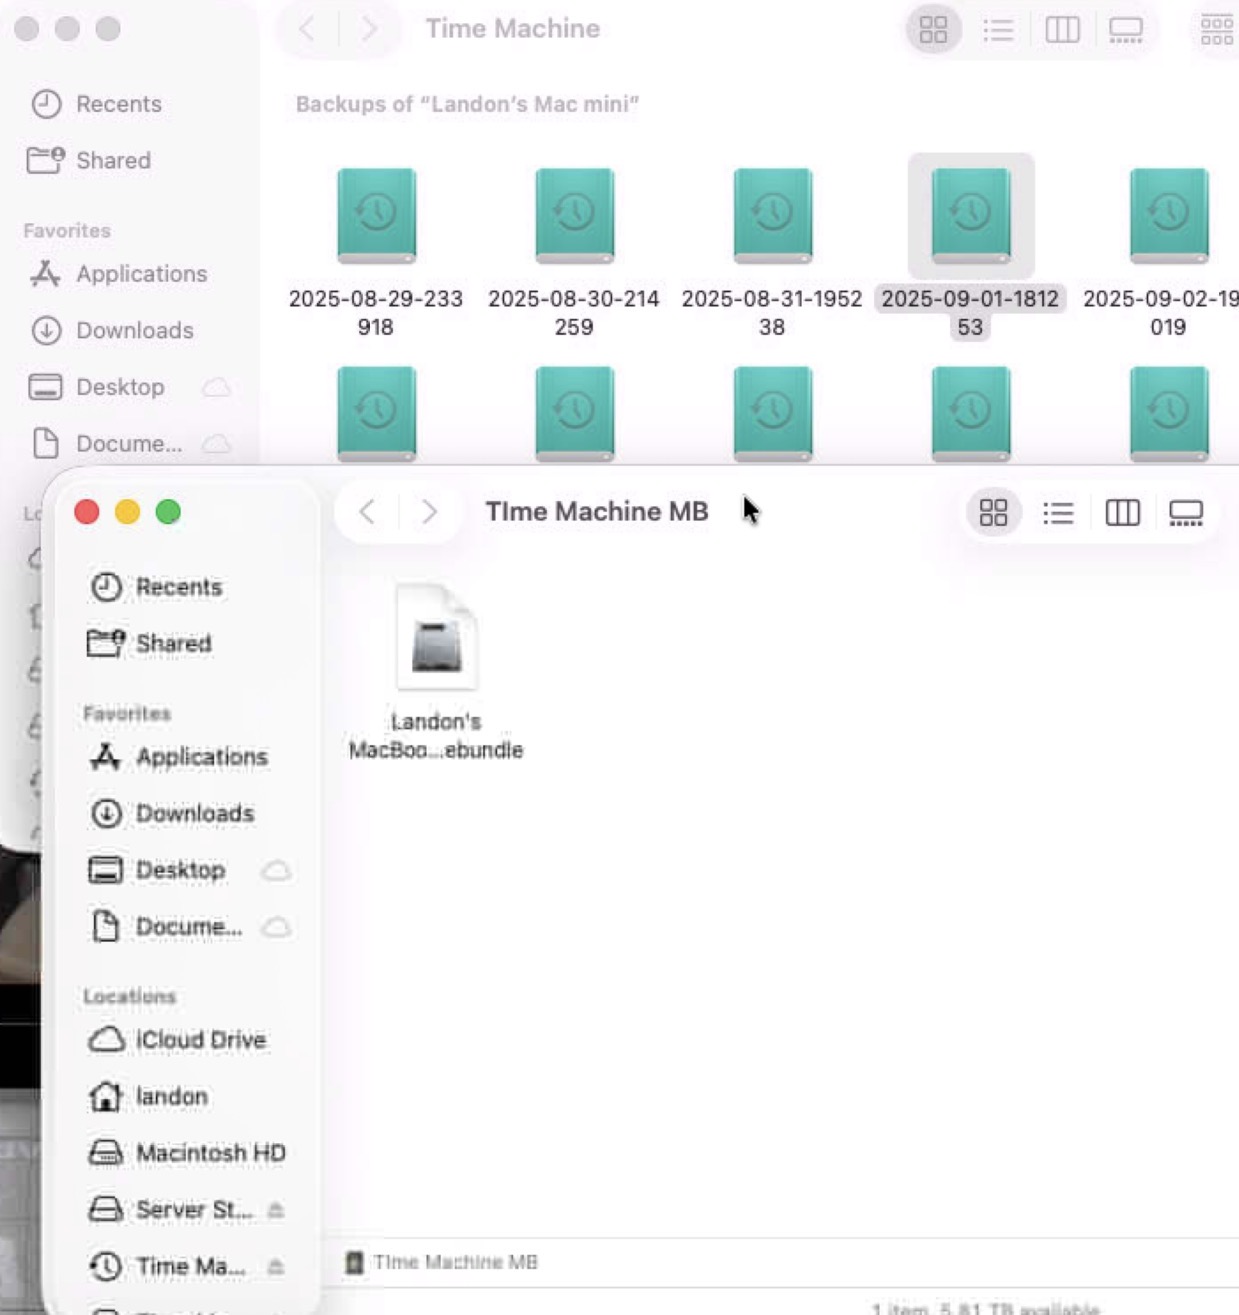Click the Locations header in front sidebar

pyautogui.click(x=130, y=996)
